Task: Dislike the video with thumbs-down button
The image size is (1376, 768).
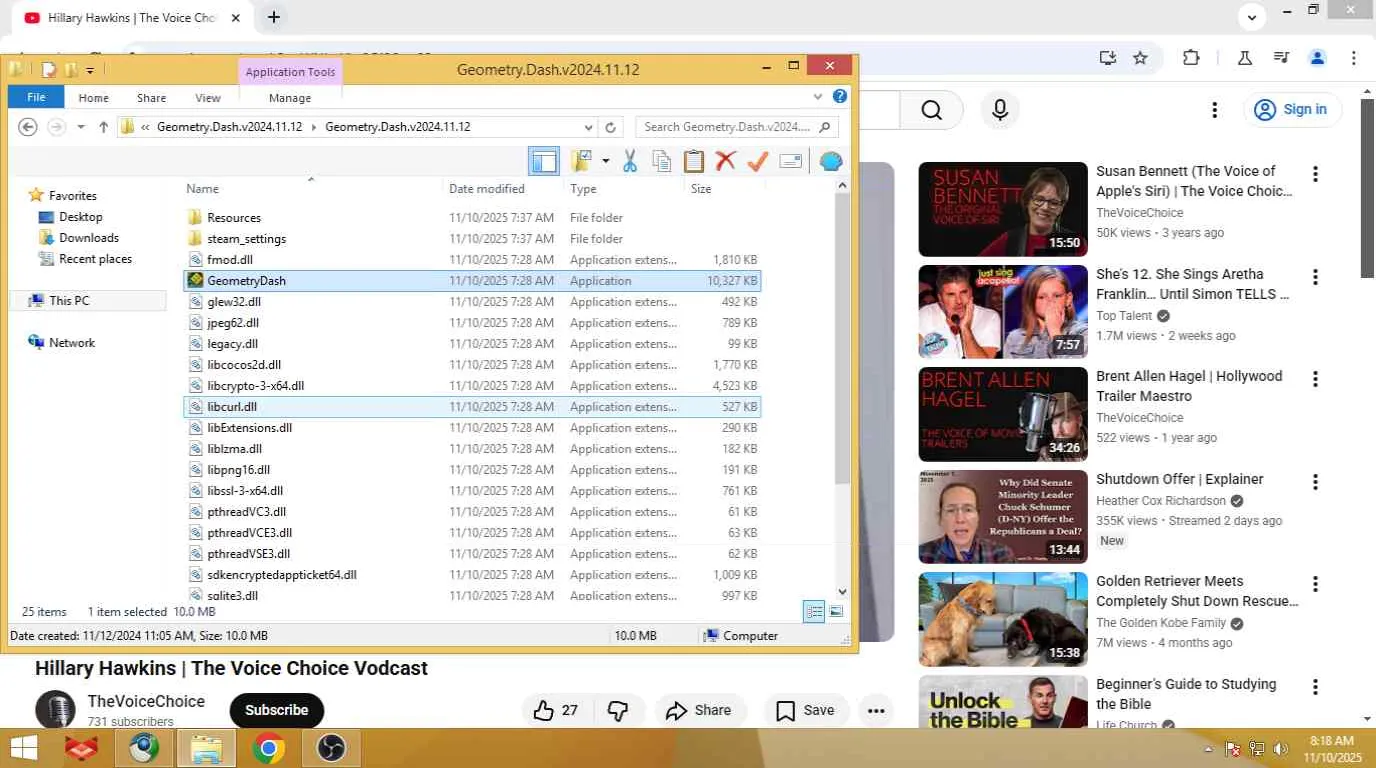Action: pyautogui.click(x=618, y=710)
